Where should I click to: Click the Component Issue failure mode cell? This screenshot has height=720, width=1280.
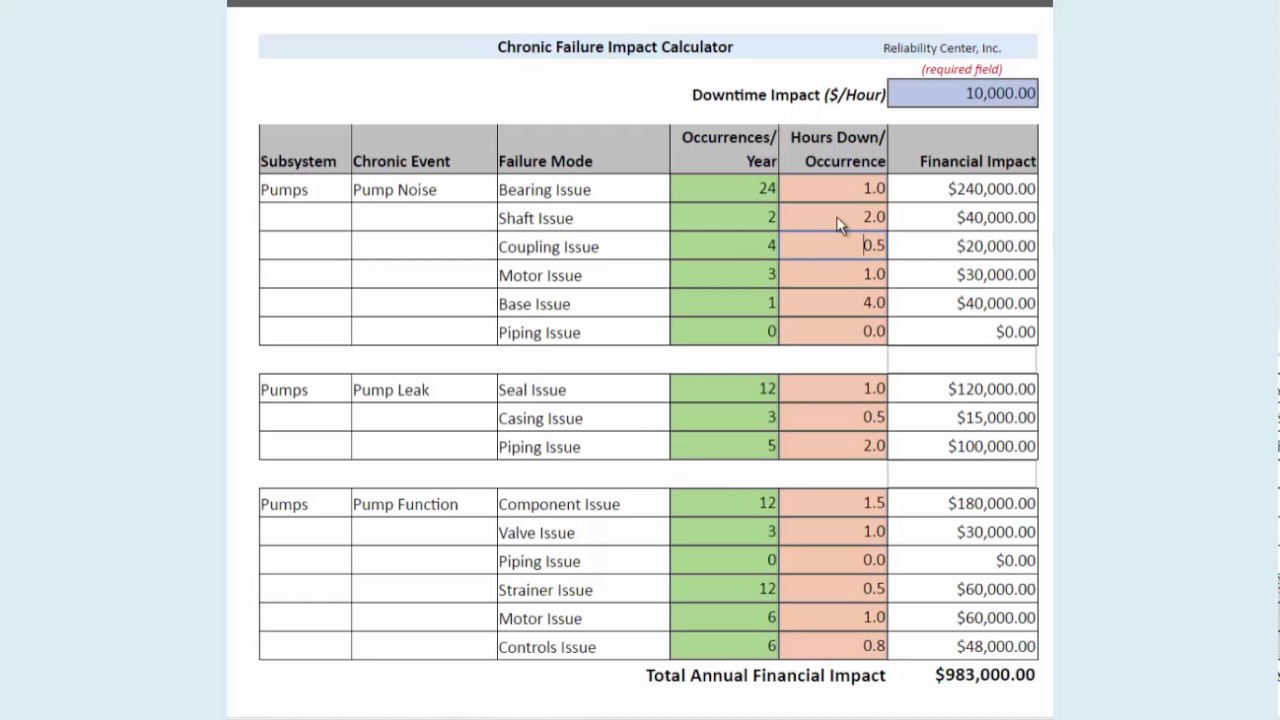[x=583, y=504]
